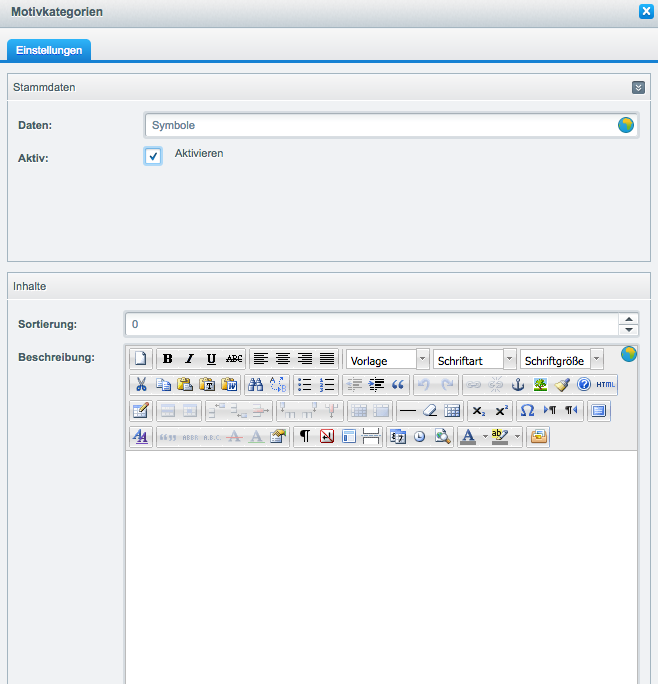Click the globe icon in Daten field
This screenshot has width=658, height=684.
point(626,125)
